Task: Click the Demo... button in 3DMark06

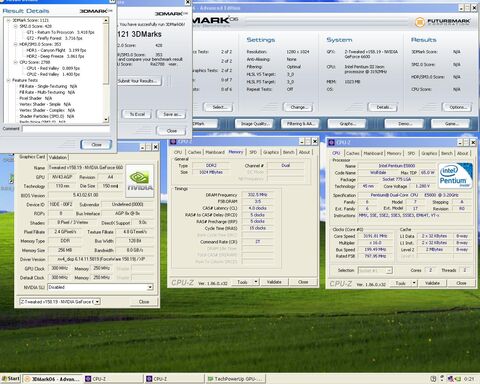Action: click(x=404, y=124)
